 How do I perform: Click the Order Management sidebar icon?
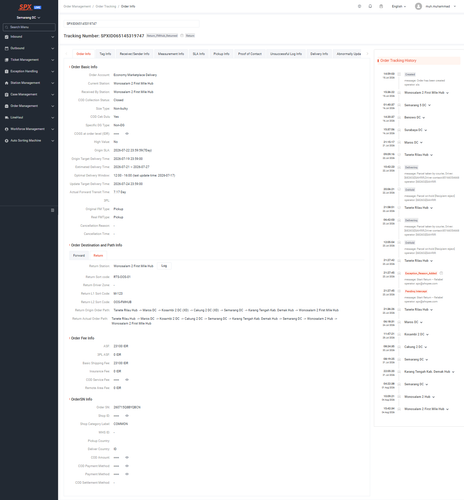[7, 106]
